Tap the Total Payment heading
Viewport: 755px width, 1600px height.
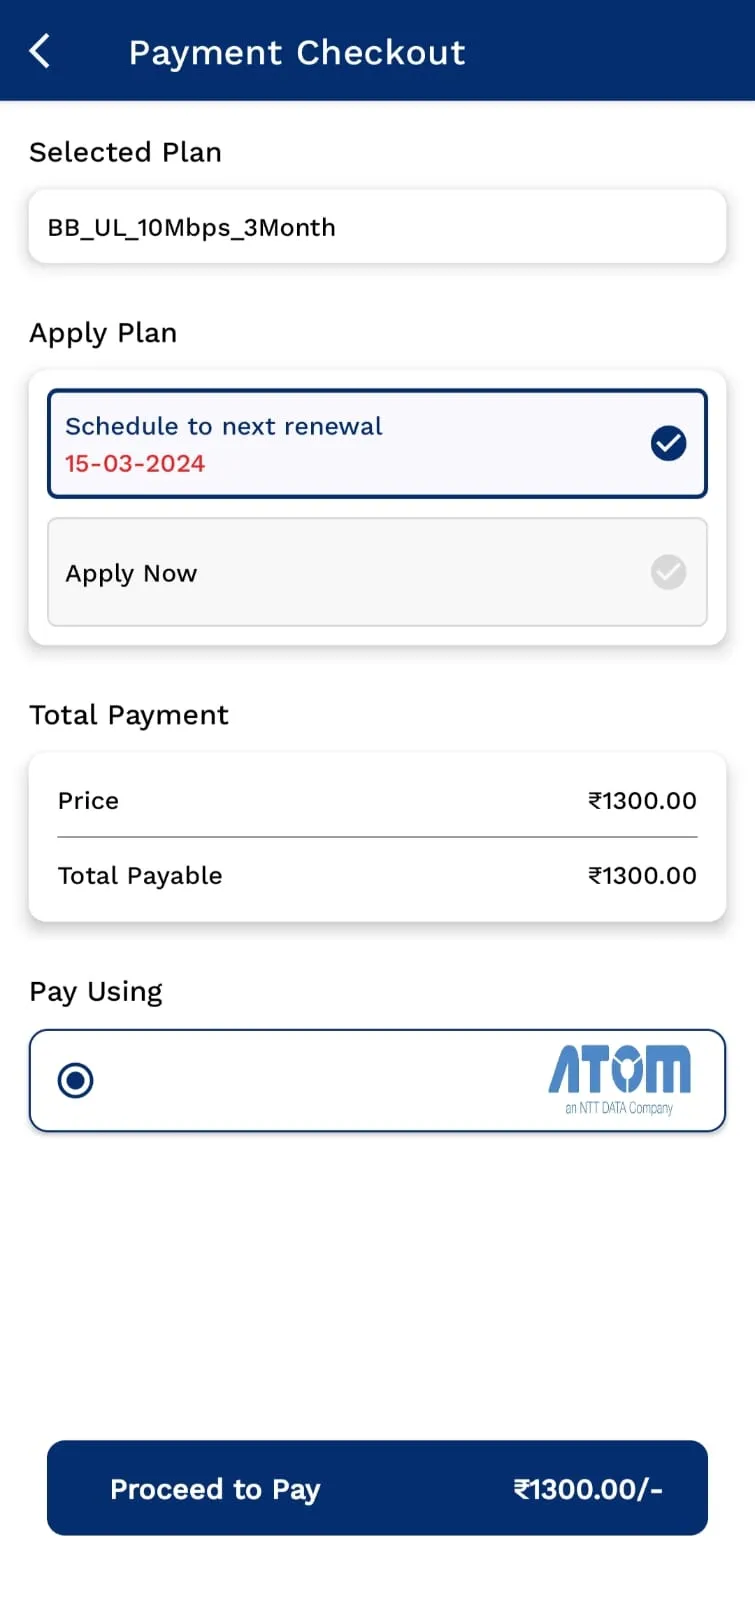(129, 715)
